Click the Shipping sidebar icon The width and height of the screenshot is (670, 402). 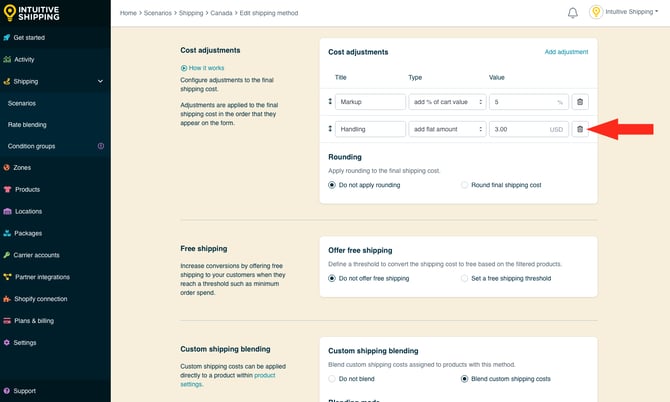(x=6, y=81)
